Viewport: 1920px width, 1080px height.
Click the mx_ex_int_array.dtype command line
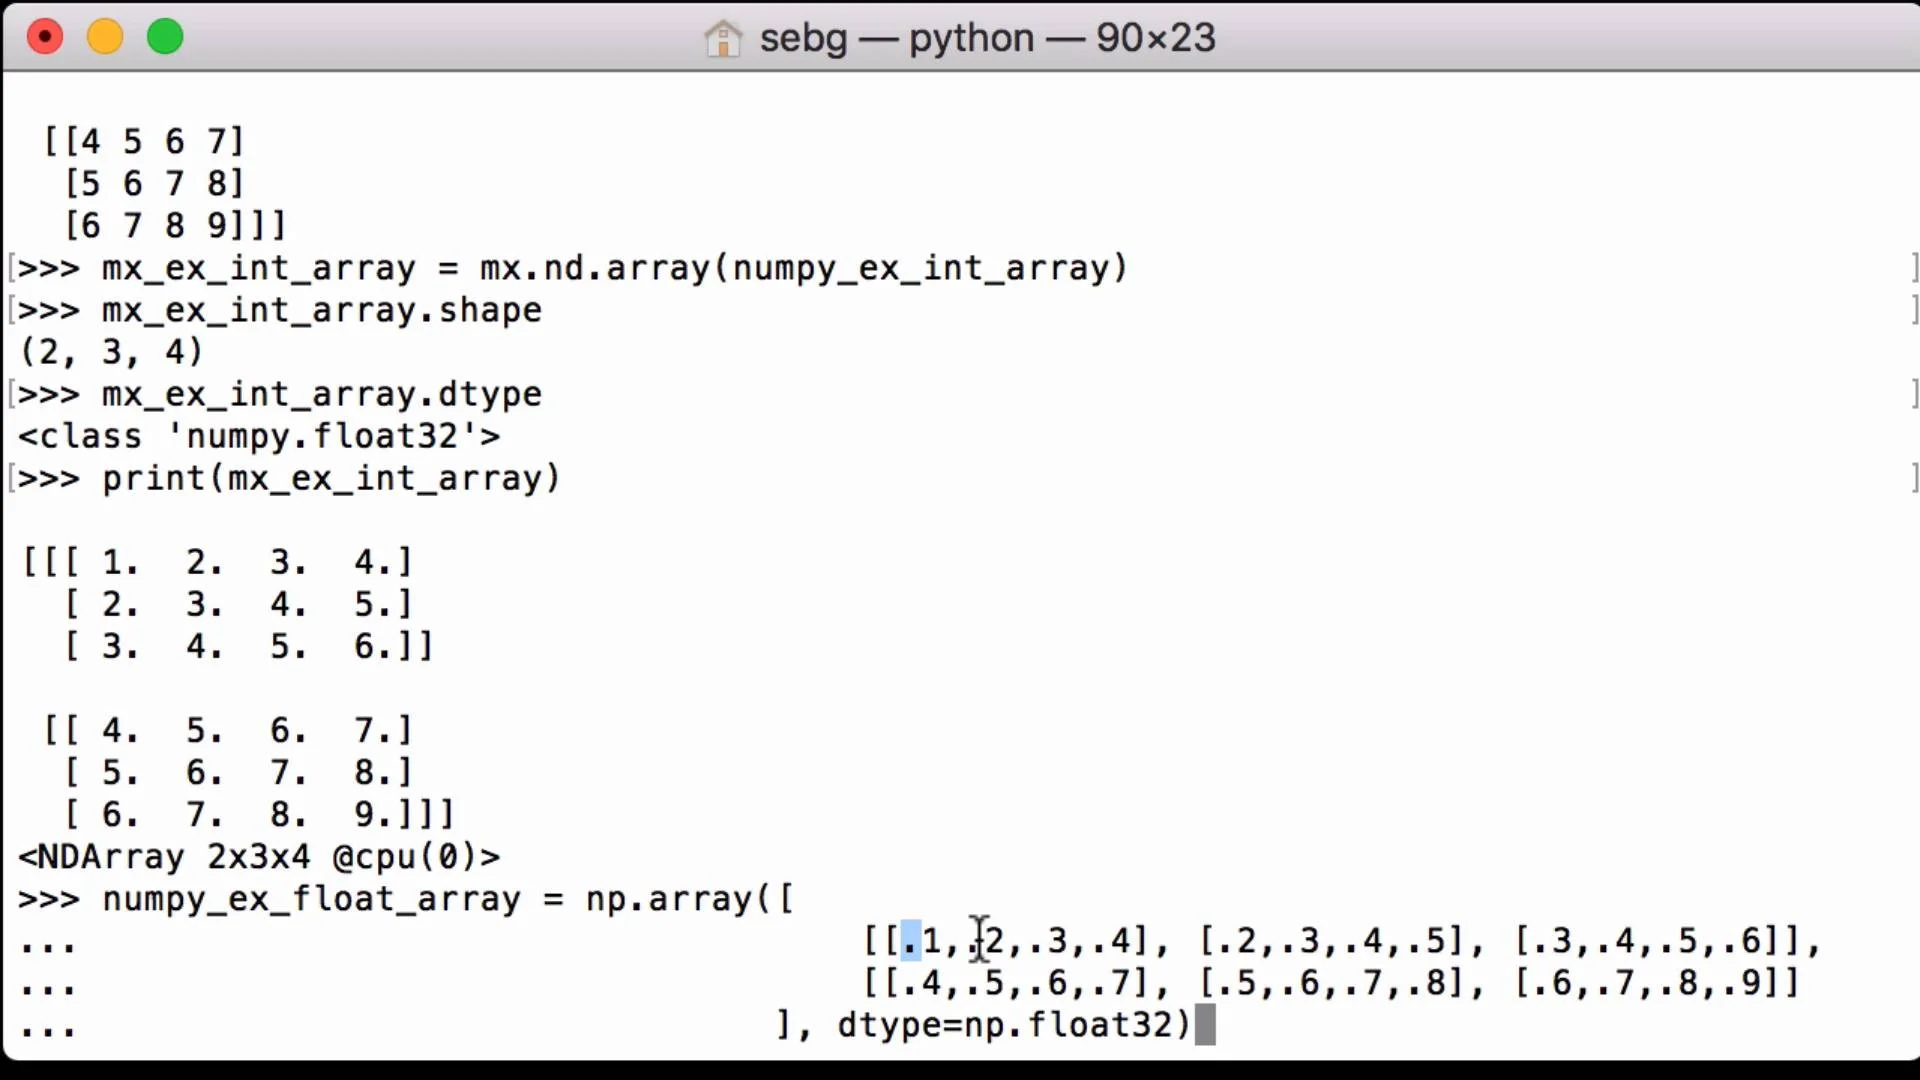[321, 394]
